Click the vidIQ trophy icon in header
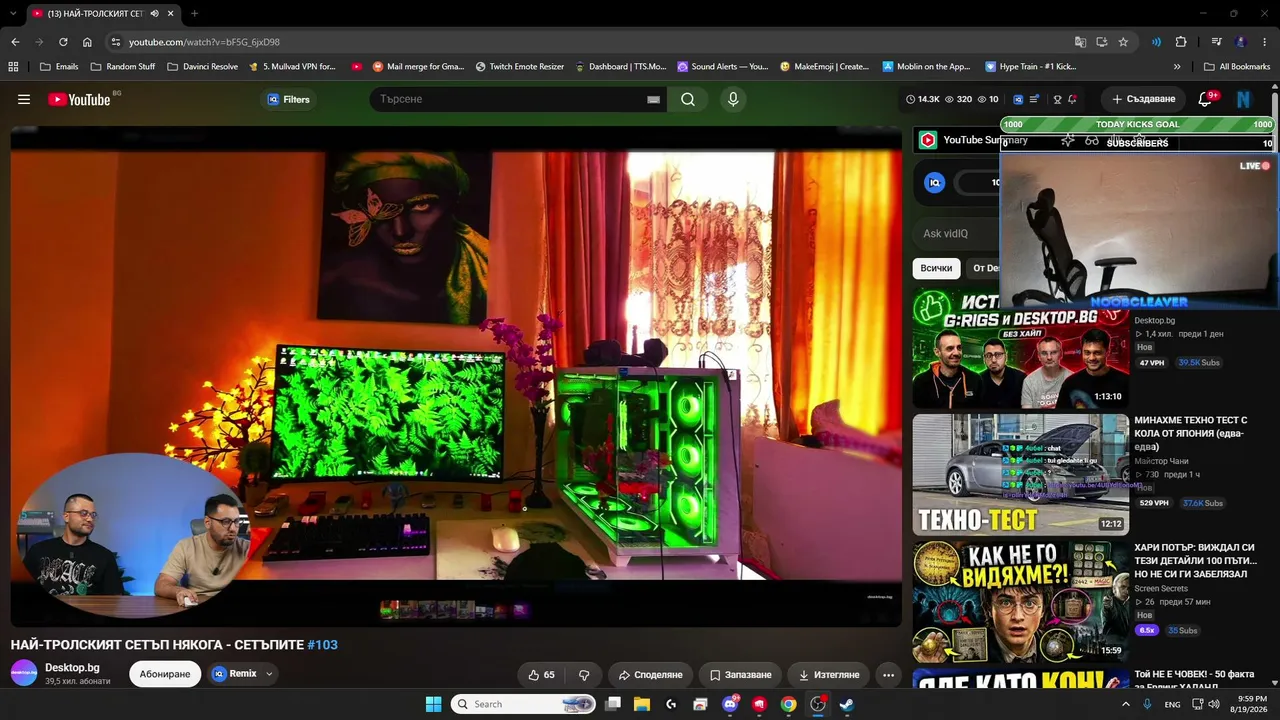Image resolution: width=1280 pixels, height=720 pixels. pos(1055,99)
